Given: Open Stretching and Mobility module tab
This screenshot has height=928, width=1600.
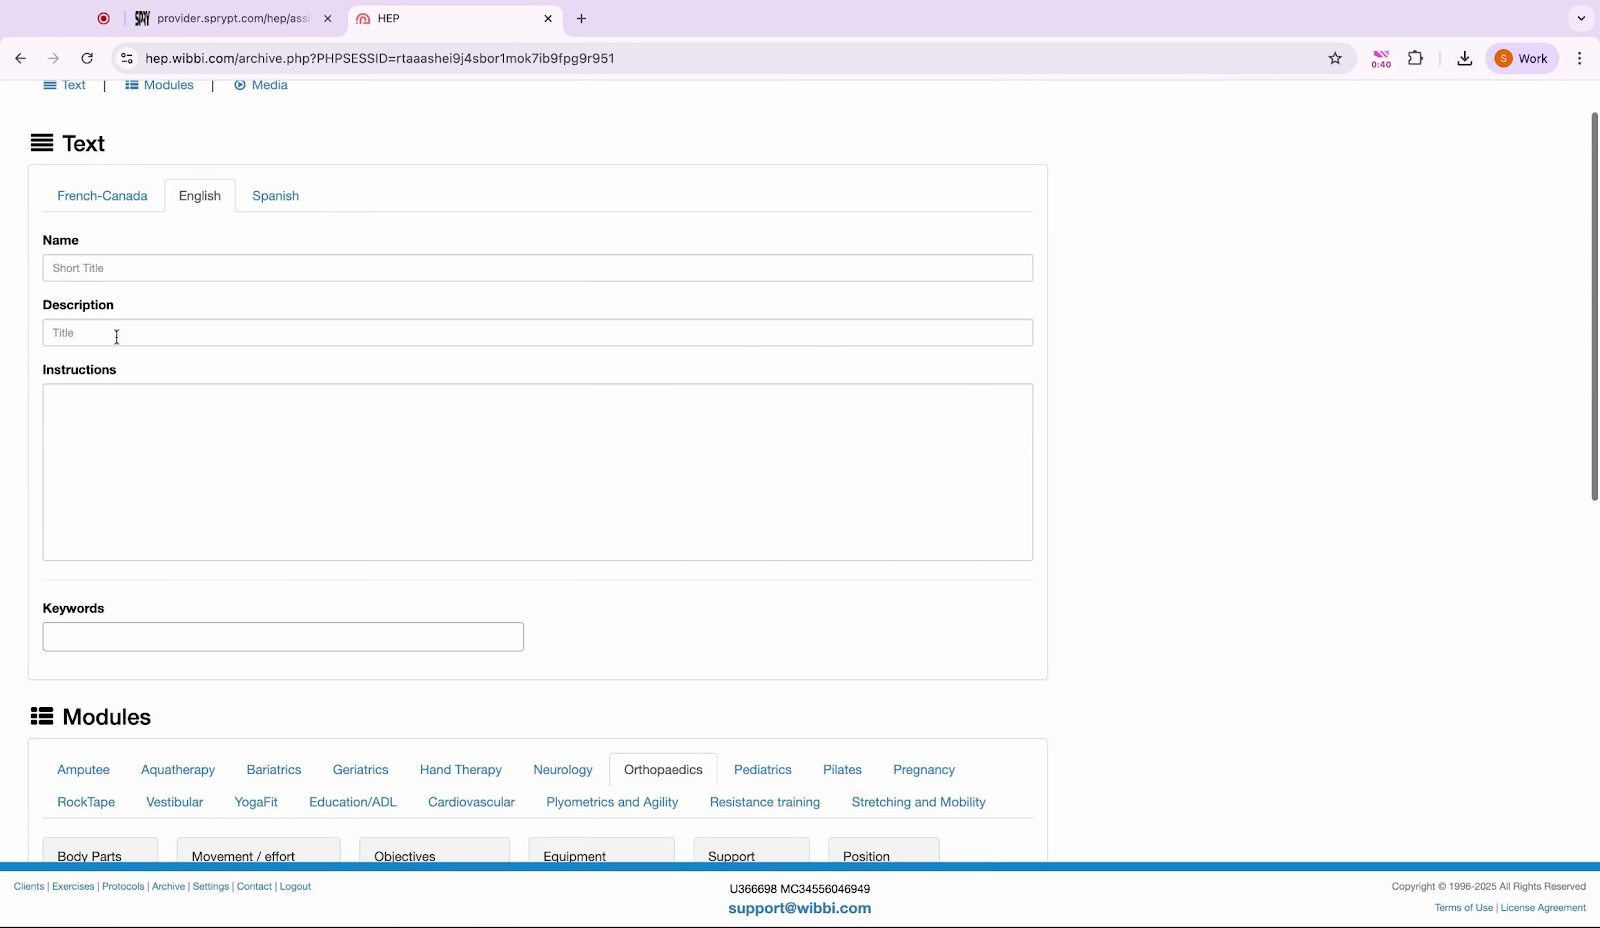Looking at the screenshot, I should tap(918, 802).
